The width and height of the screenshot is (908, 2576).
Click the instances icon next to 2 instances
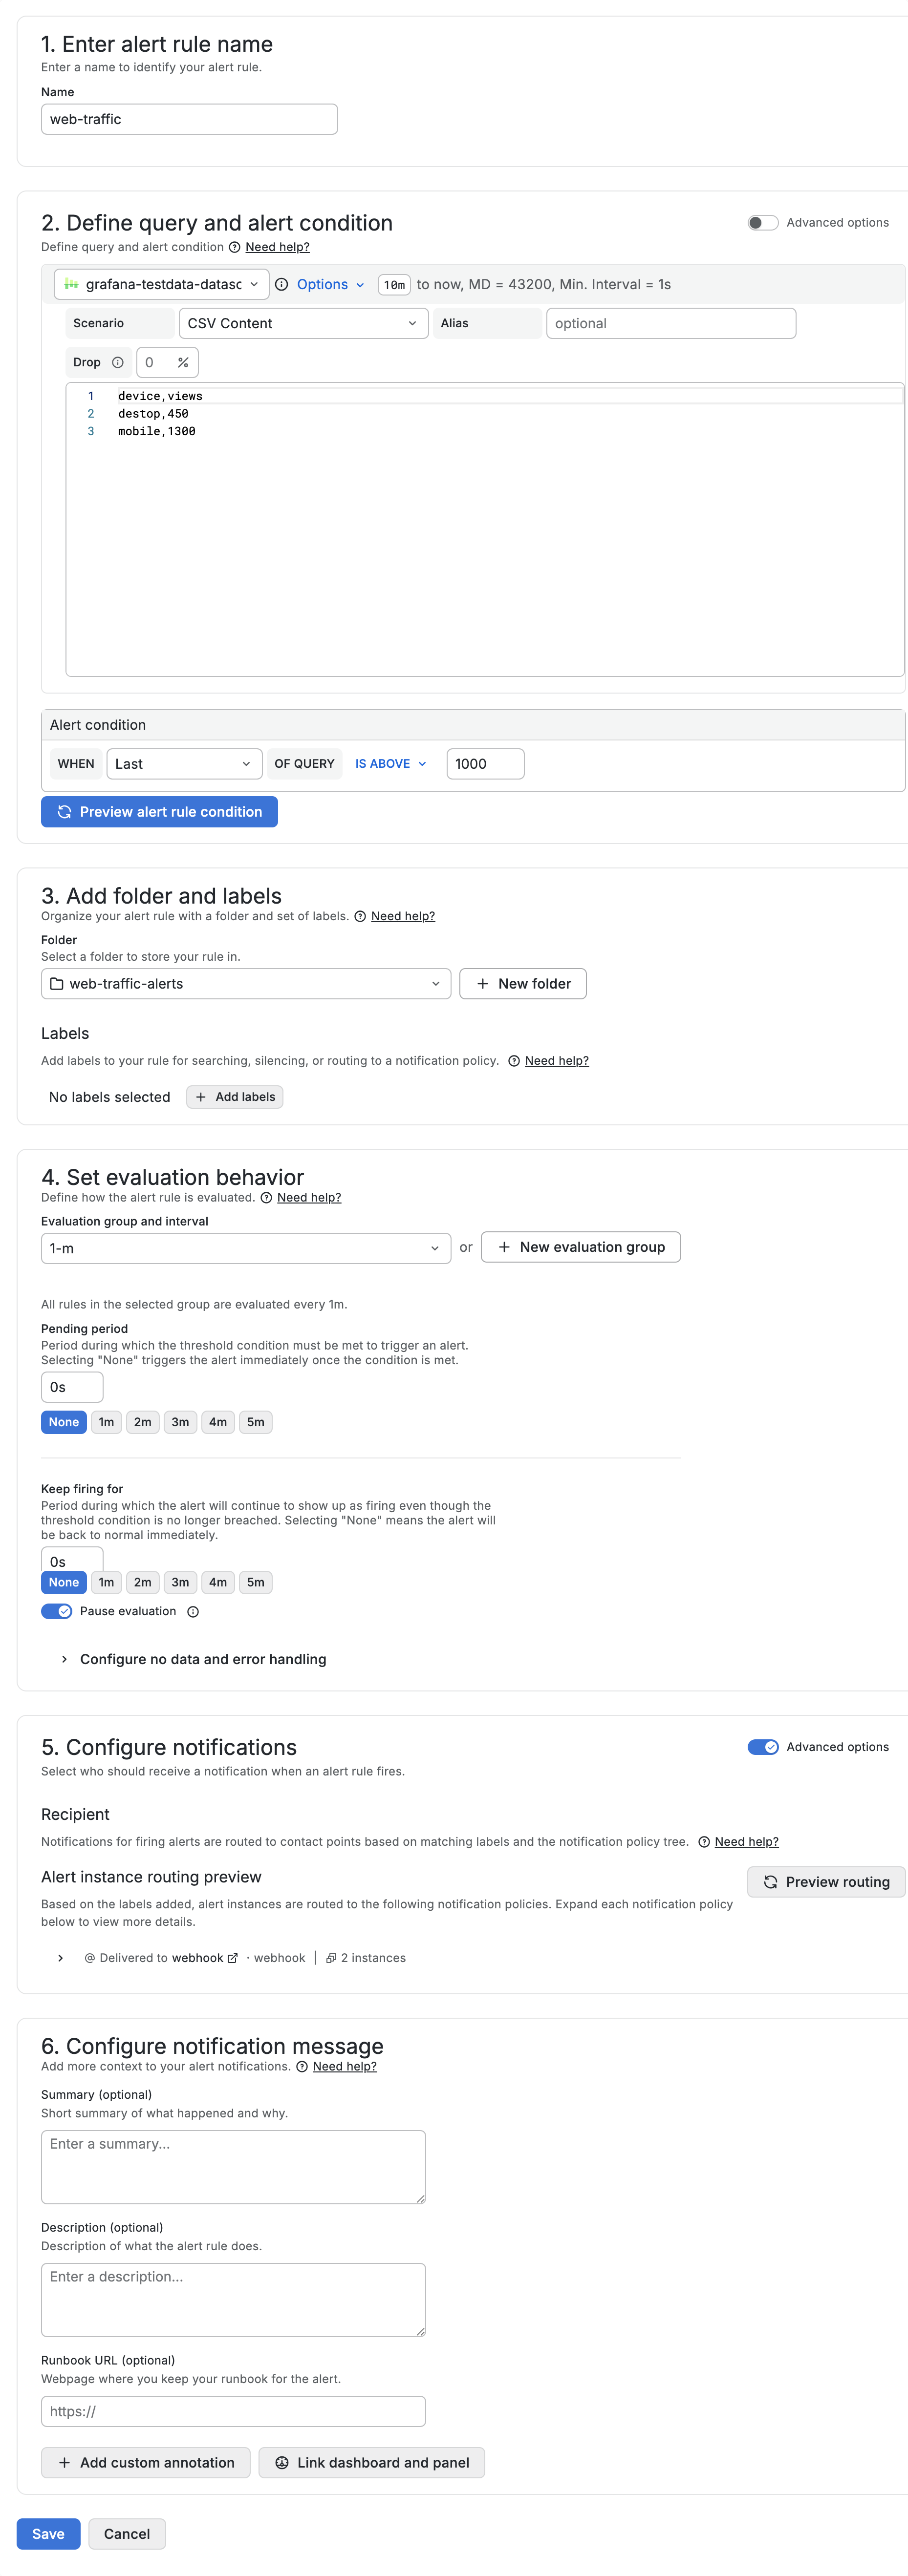coord(331,1958)
